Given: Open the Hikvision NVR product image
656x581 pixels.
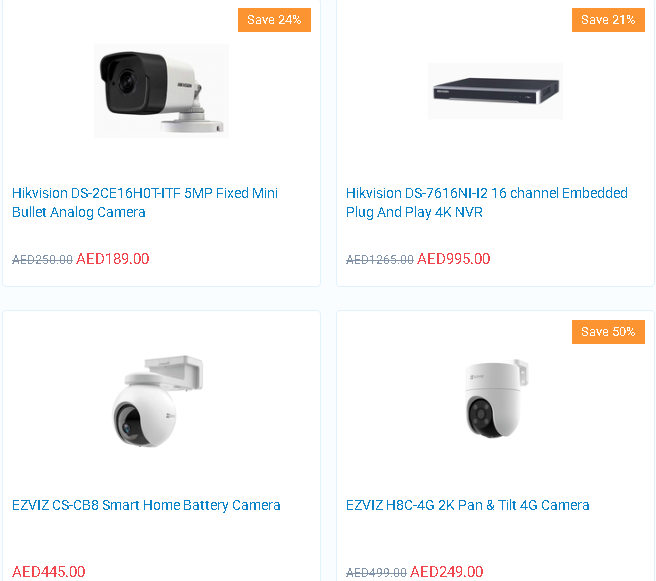Looking at the screenshot, I should click(495, 91).
